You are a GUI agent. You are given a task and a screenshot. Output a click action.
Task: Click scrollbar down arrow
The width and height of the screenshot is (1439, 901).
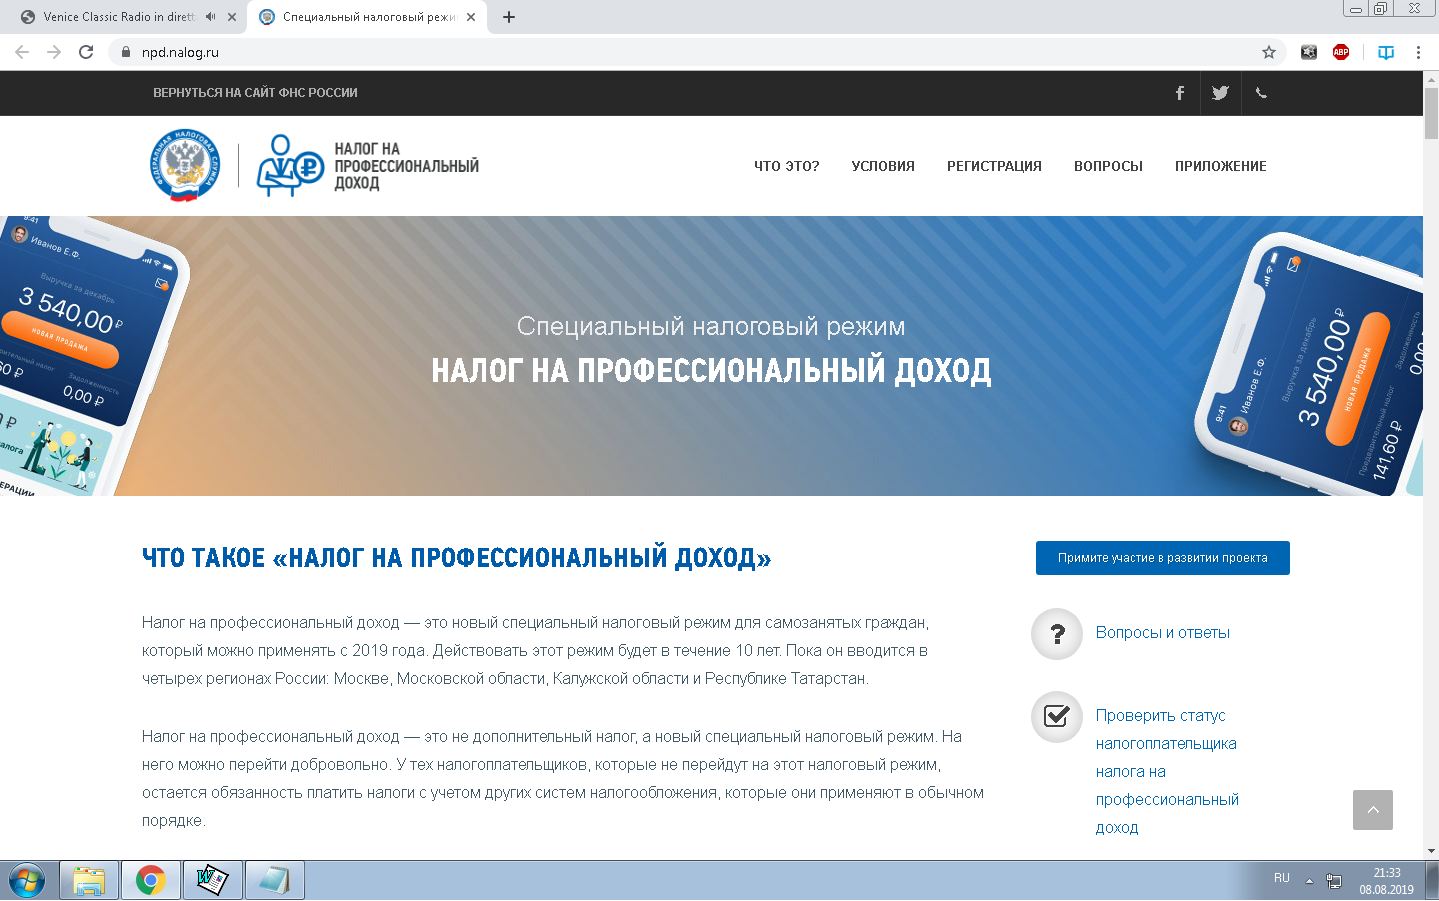1431,851
